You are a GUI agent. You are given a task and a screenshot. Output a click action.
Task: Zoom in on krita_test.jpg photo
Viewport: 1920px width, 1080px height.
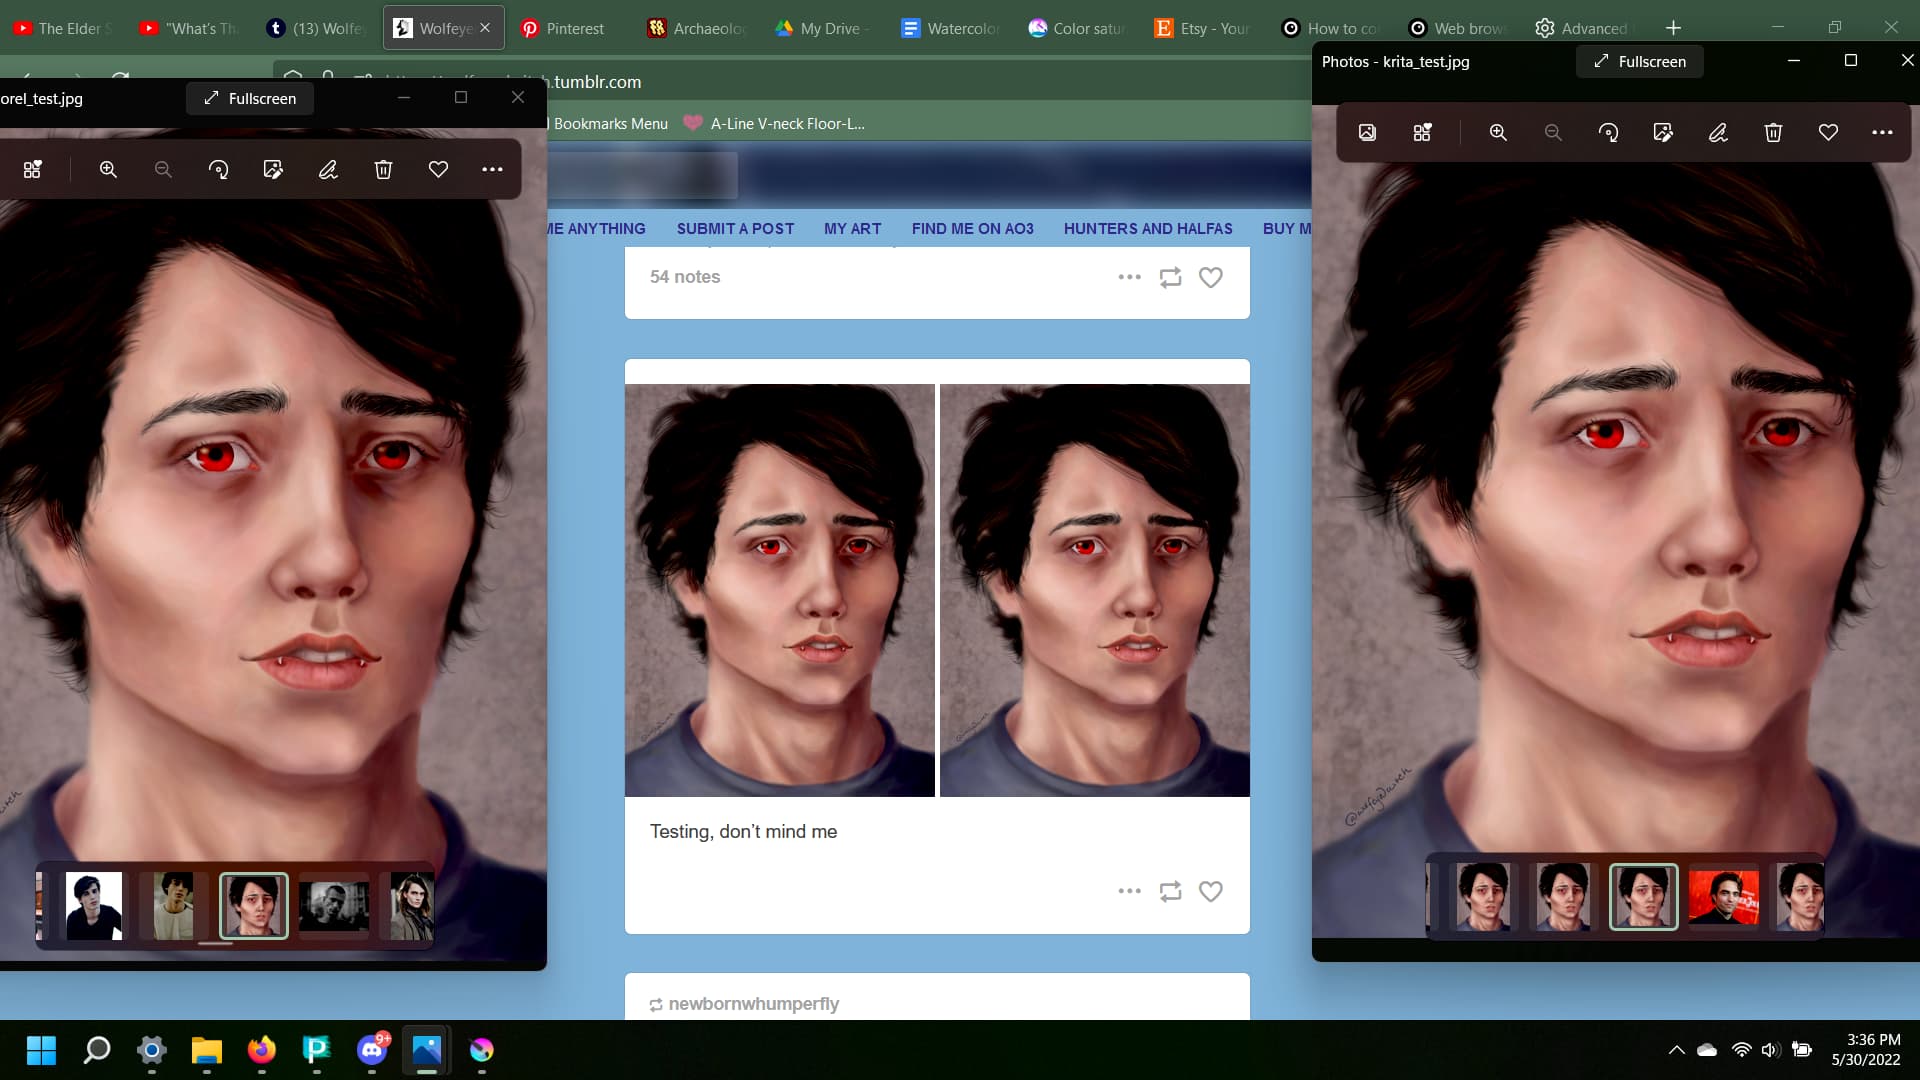pyautogui.click(x=1498, y=133)
